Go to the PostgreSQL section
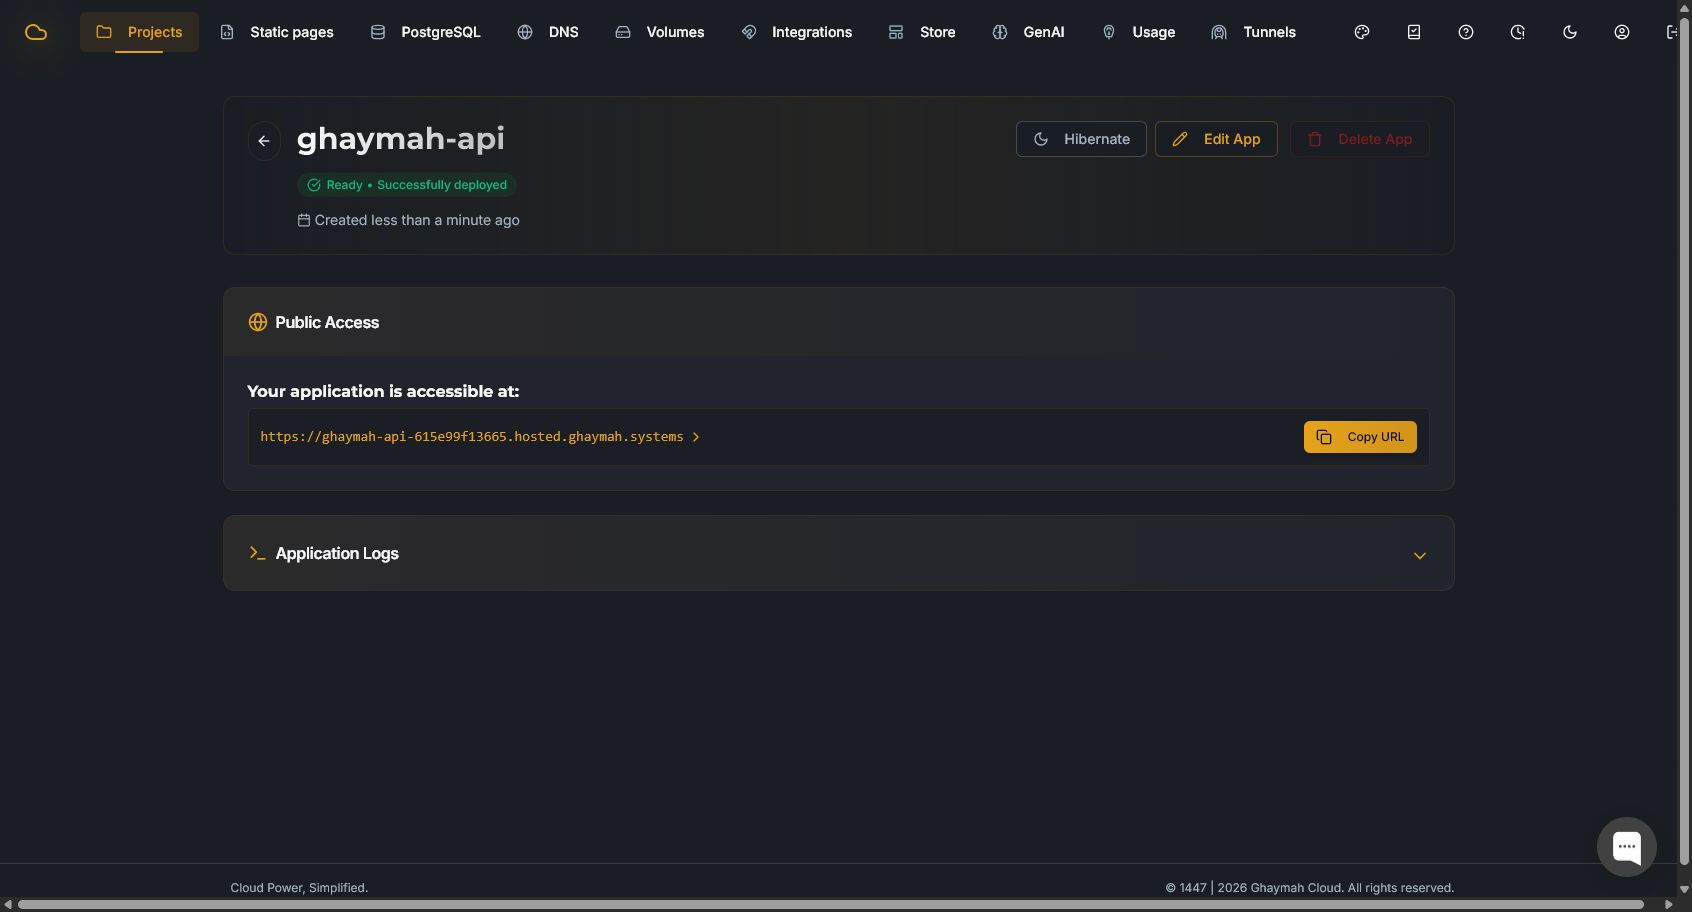1692x912 pixels. pos(426,32)
